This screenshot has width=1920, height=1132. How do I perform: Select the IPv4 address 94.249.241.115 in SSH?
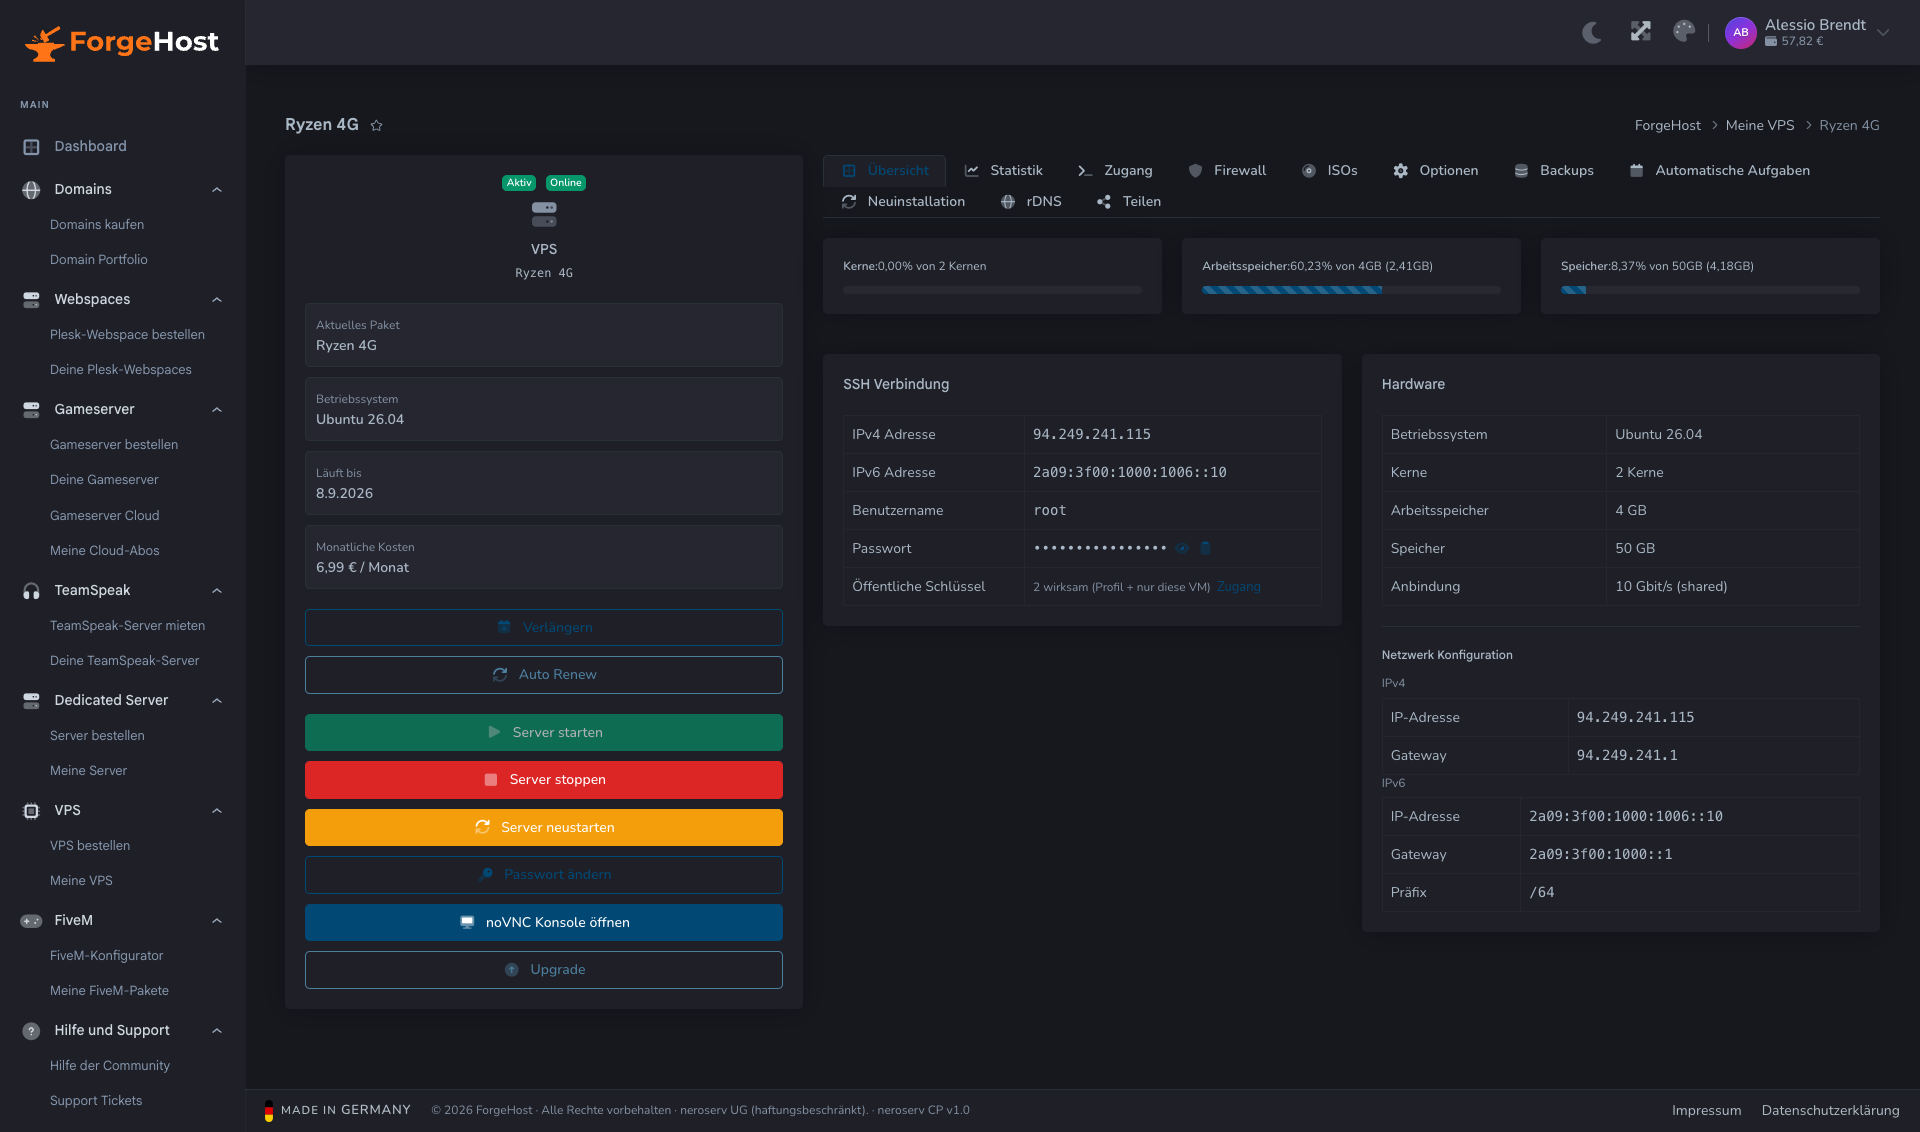point(1091,435)
